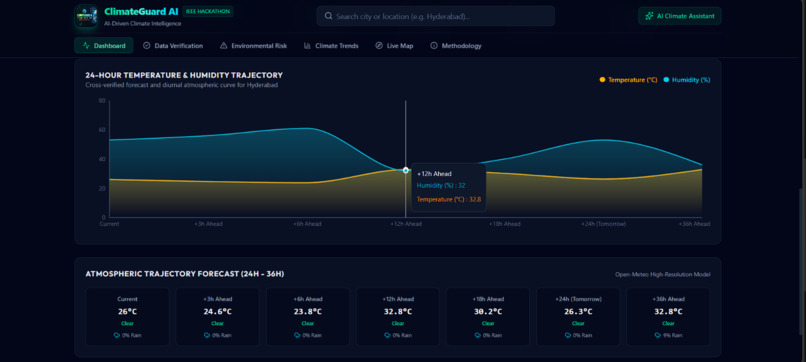The height and width of the screenshot is (362, 806).
Task: Click the 'Current' x-axis label on chart
Action: (109, 224)
